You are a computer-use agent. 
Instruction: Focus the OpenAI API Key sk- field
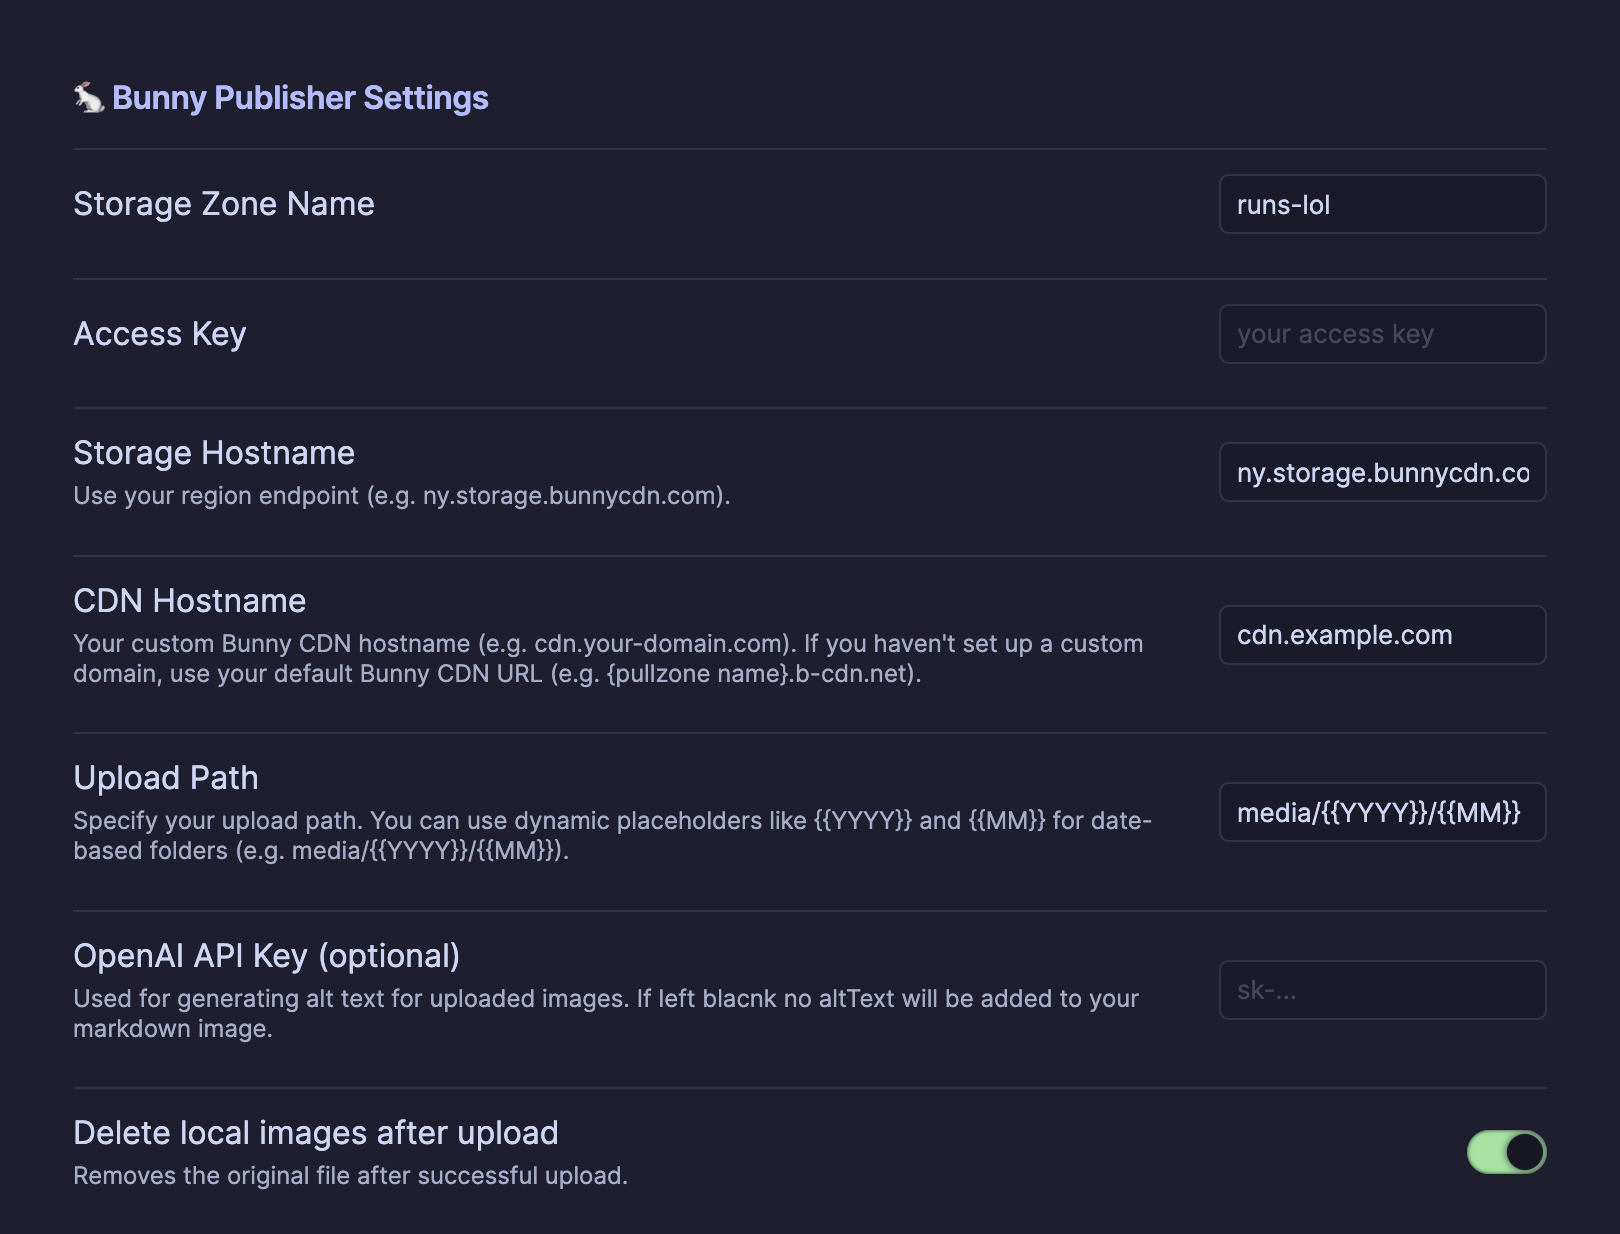pos(1382,990)
